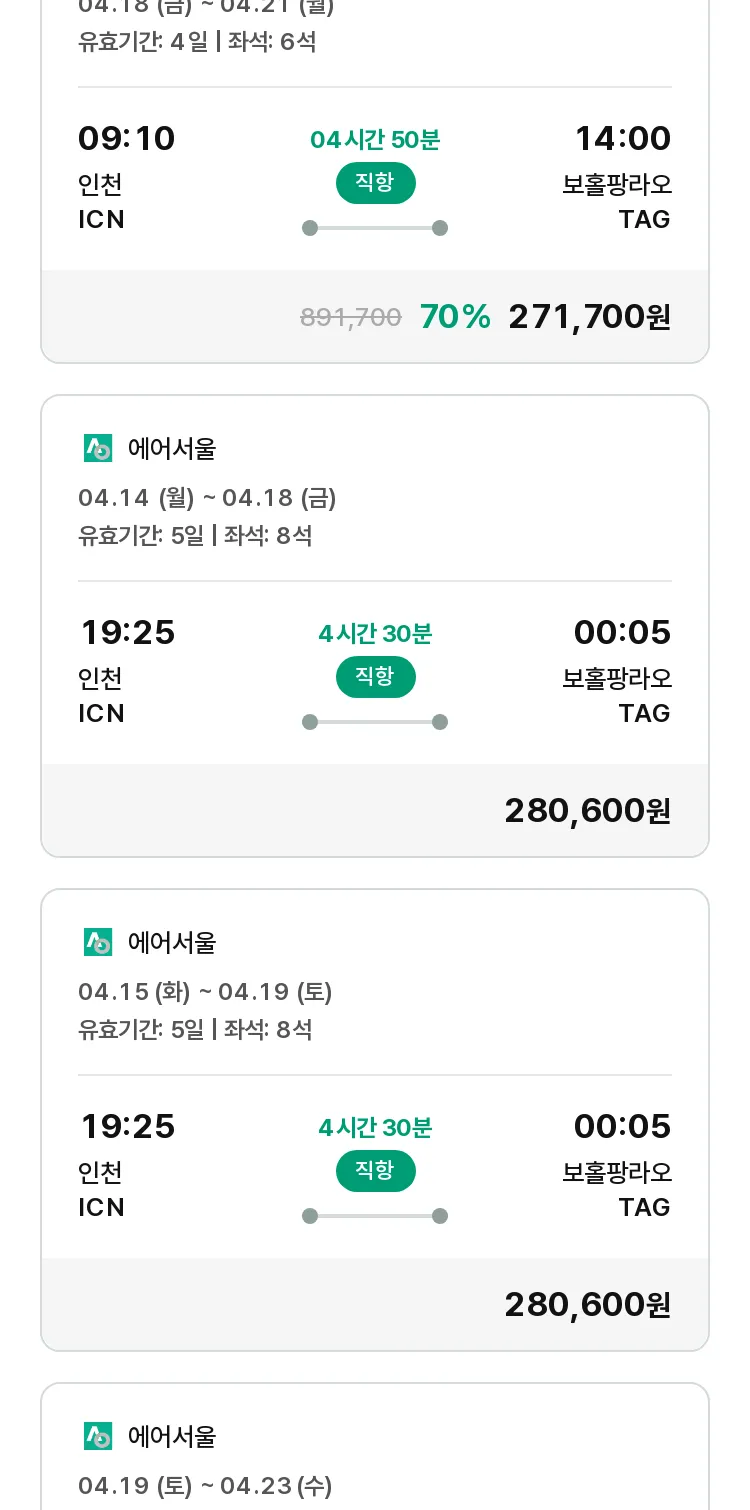This screenshot has width=750, height=1510.
Task: Tap Air Seoul logo on 04.15 flight
Action: (x=98, y=942)
